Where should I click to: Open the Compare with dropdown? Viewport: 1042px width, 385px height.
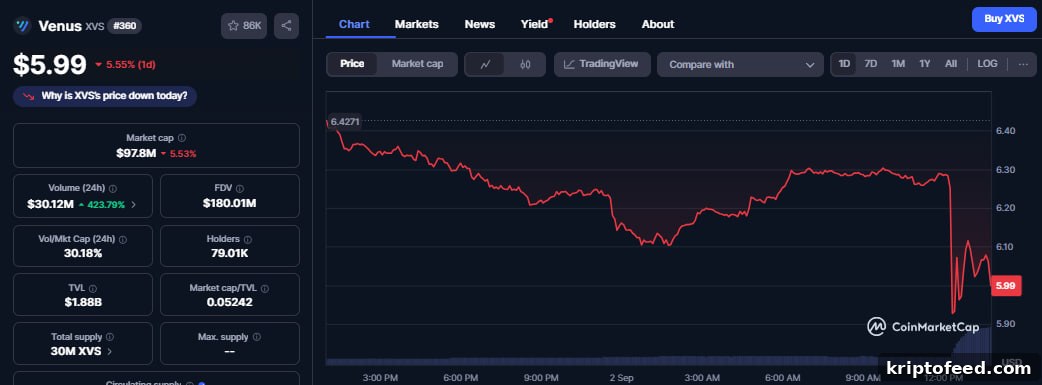pyautogui.click(x=740, y=64)
